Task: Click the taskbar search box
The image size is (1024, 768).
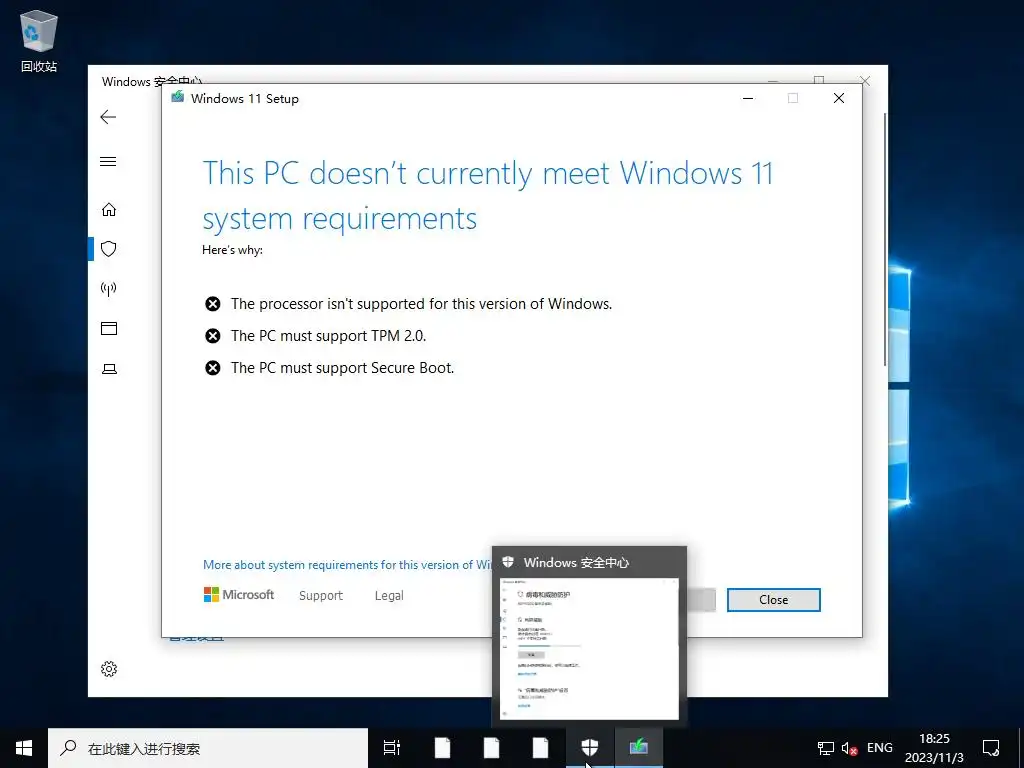Action: [208, 748]
